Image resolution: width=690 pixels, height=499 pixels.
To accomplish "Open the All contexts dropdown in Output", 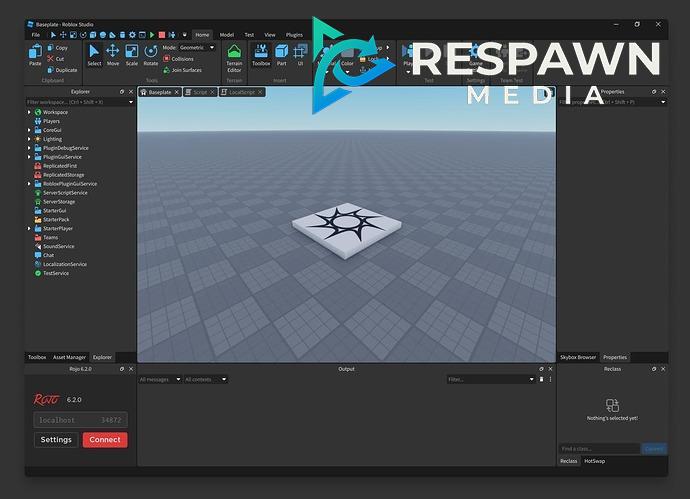I will [206, 379].
